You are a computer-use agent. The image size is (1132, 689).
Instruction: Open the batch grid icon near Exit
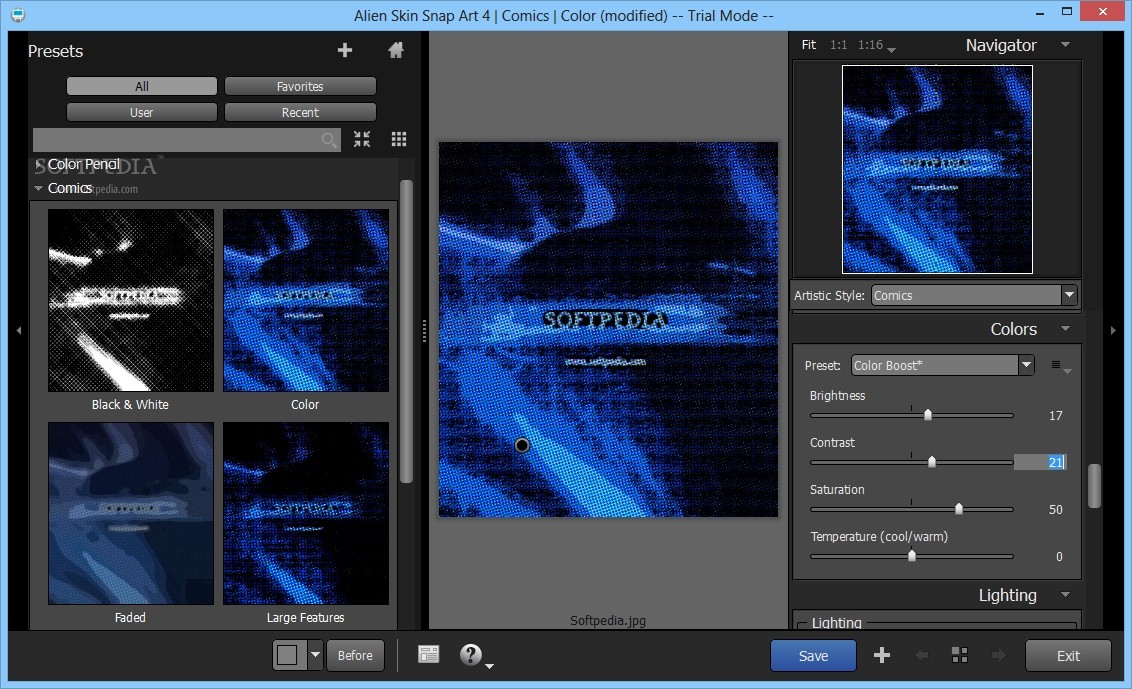click(959, 655)
